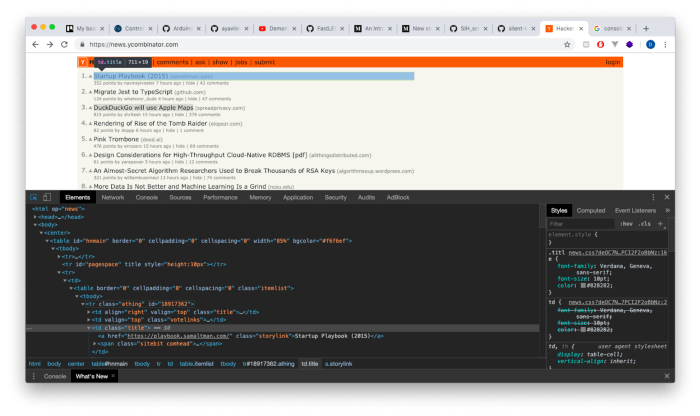Open the Sources panel

coord(180,197)
